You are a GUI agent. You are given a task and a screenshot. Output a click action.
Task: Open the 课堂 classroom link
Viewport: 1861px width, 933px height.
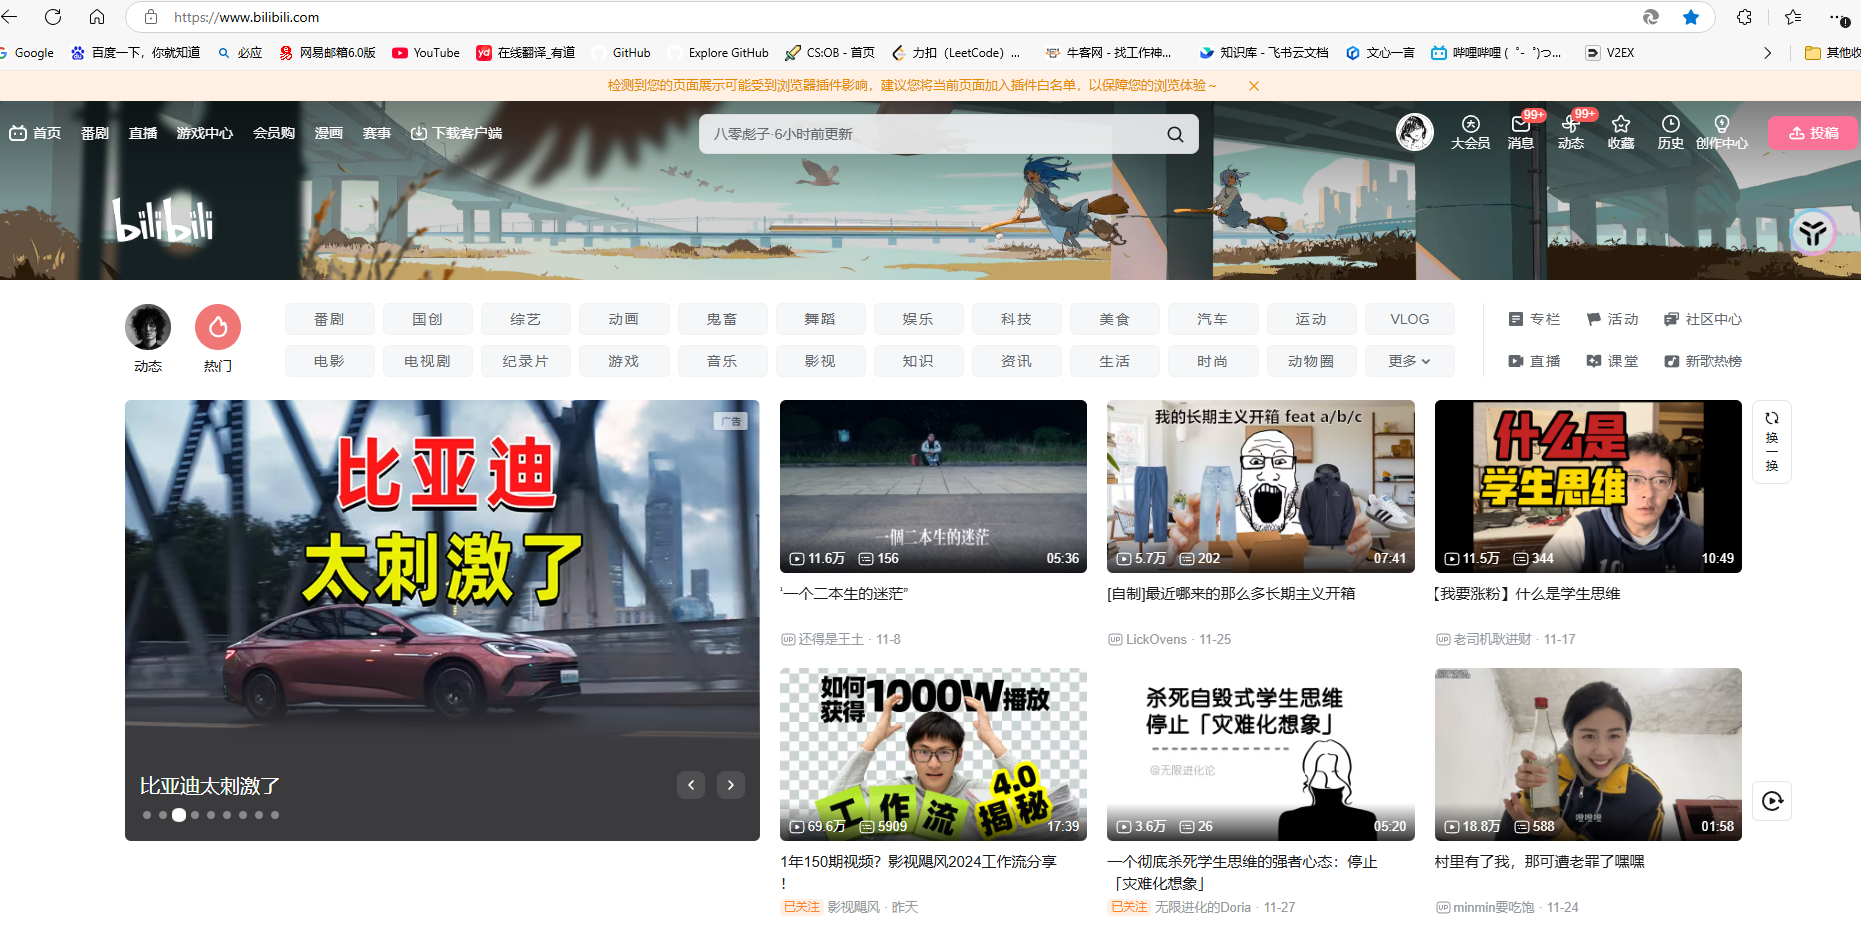[1612, 361]
